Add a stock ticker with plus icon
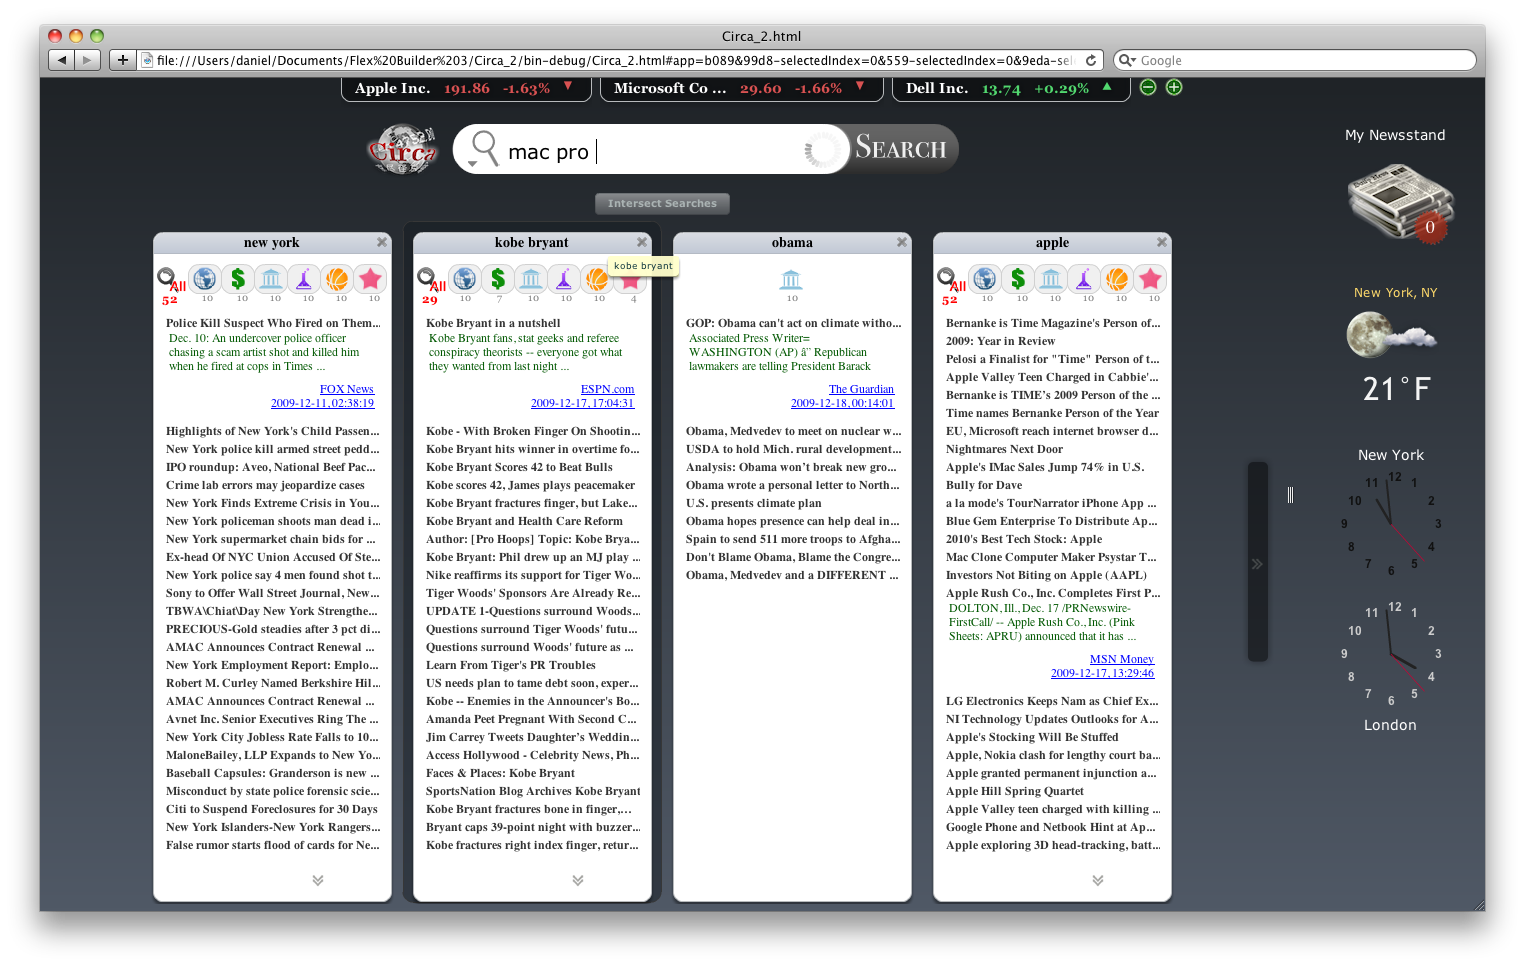This screenshot has width=1525, height=966. click(x=1174, y=87)
